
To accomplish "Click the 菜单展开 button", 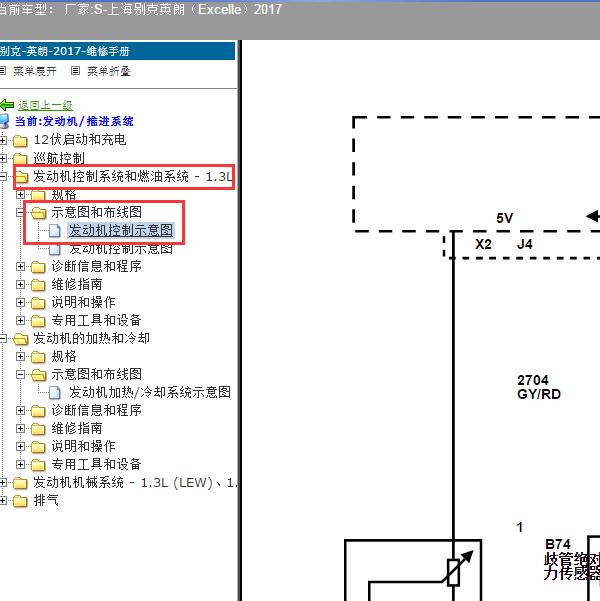I will point(35,71).
